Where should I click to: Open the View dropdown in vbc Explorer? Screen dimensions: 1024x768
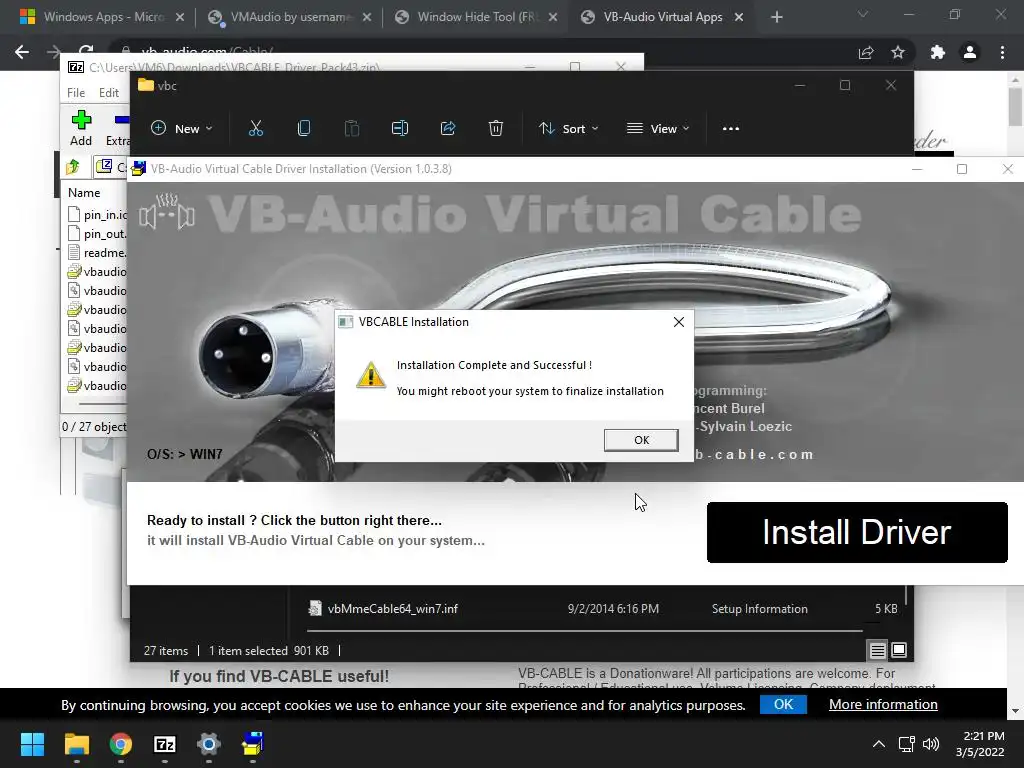(x=658, y=129)
